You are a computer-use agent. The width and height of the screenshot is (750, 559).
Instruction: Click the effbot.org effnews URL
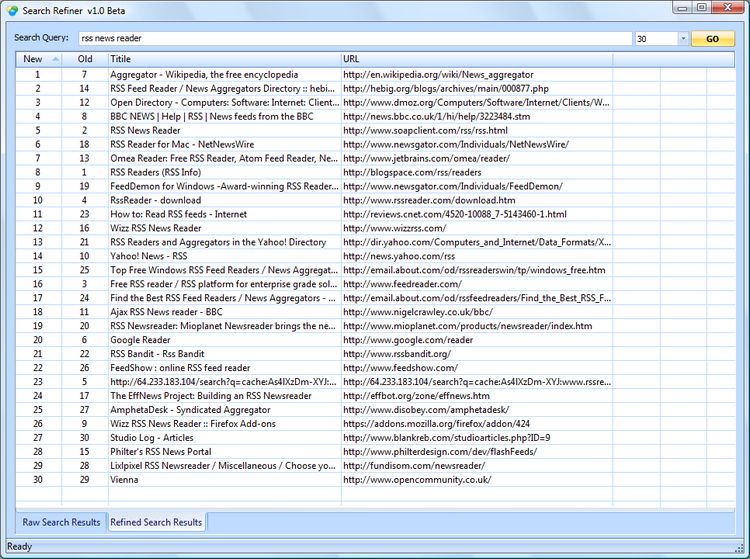pos(416,395)
